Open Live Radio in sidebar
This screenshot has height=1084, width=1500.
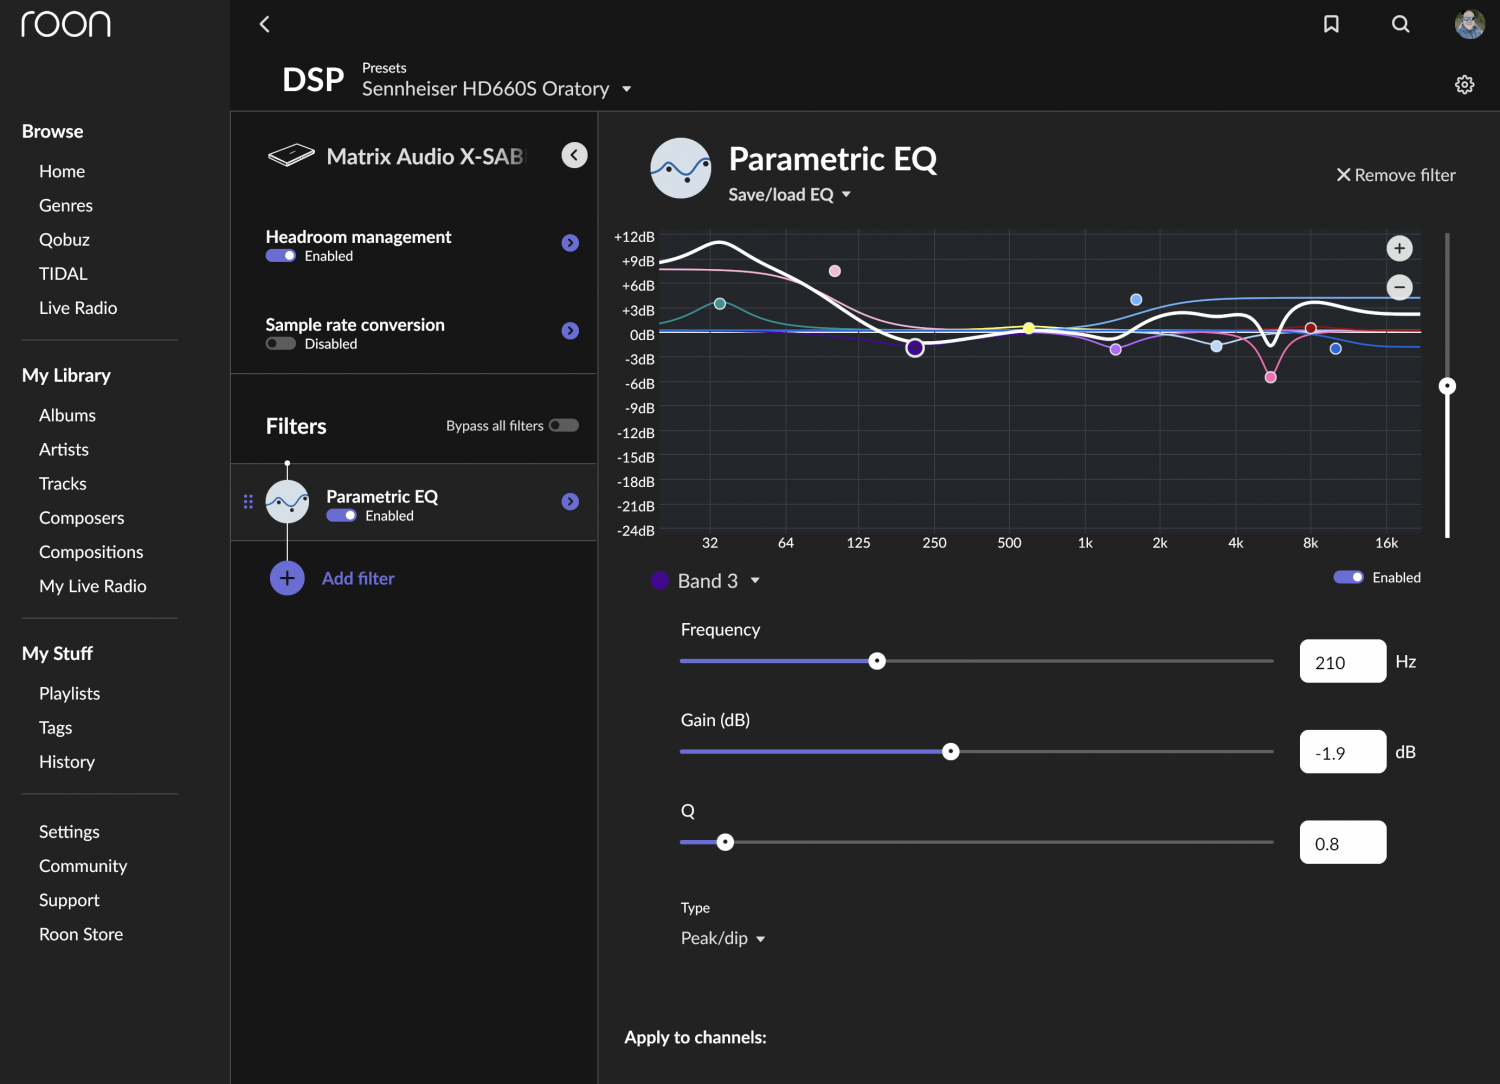(x=78, y=308)
